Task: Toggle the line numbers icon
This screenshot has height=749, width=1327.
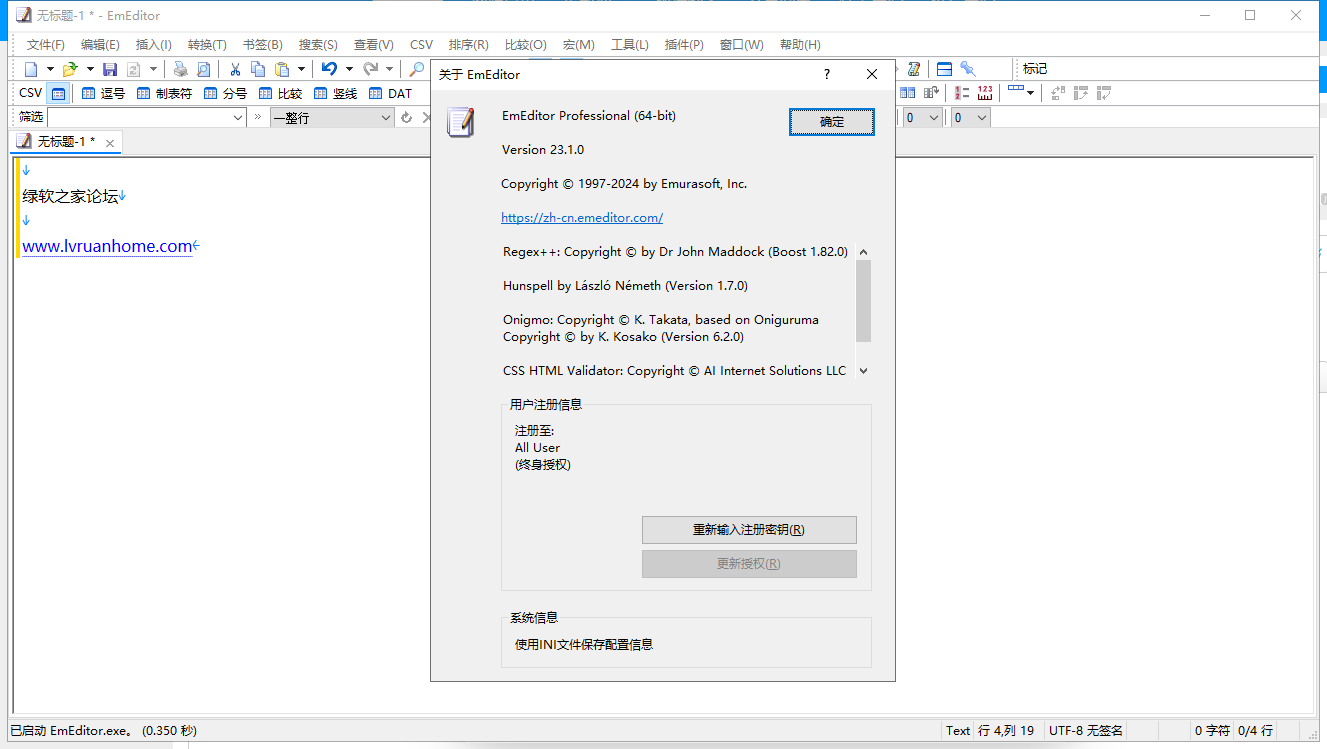Action: 961,93
